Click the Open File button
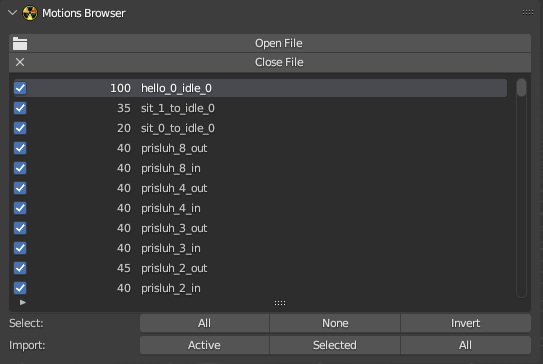Screen dimensions: 543x364 coord(270,43)
